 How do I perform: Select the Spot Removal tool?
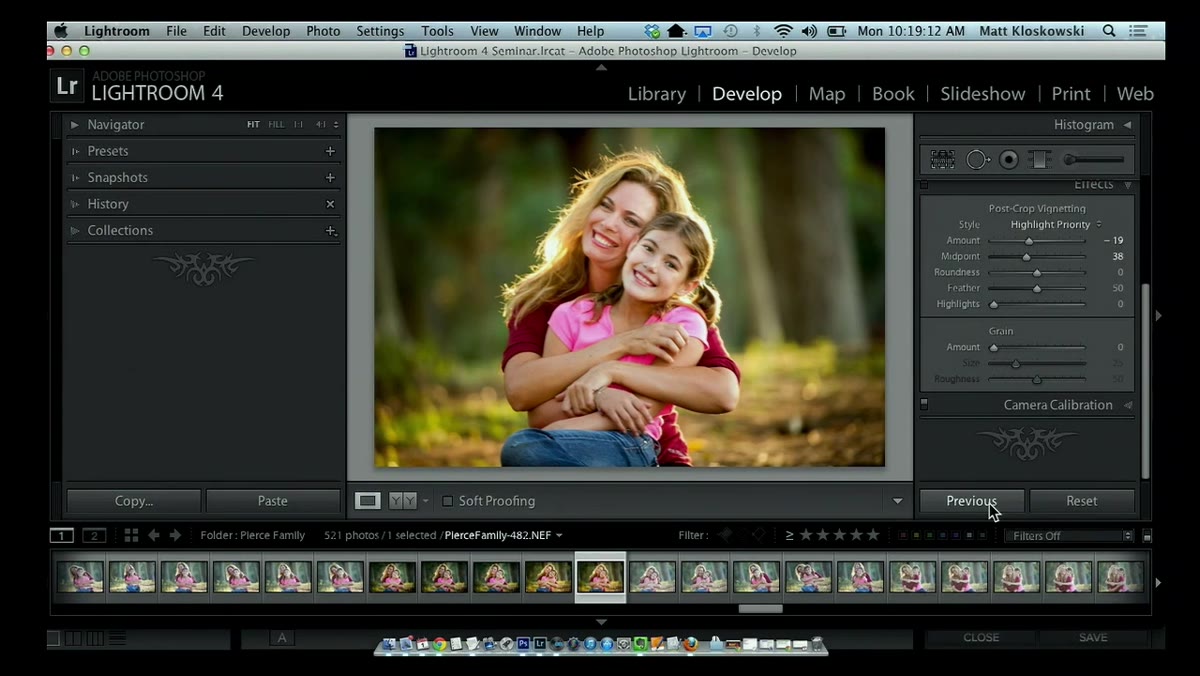[x=978, y=159]
